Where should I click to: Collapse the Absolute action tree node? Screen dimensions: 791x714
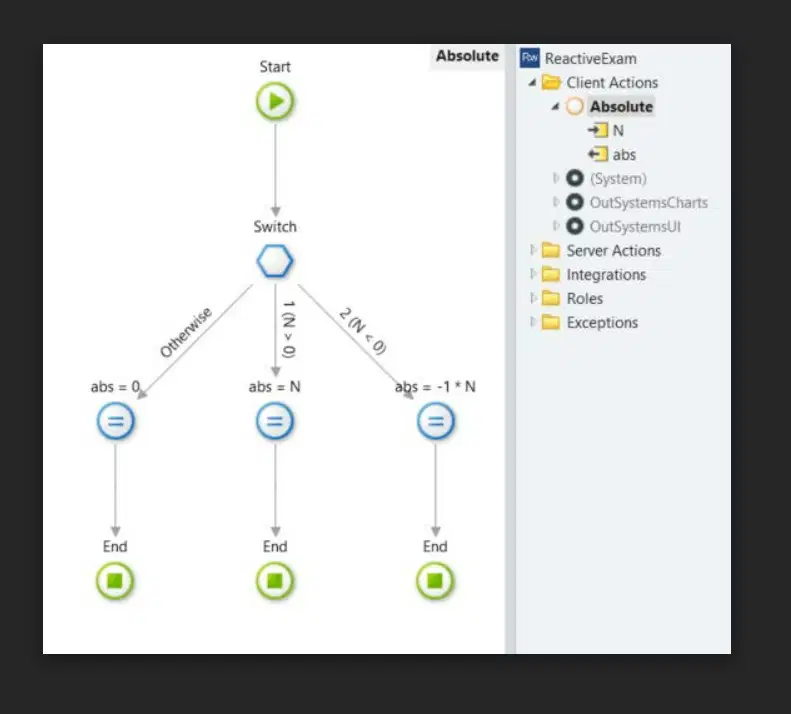(555, 106)
